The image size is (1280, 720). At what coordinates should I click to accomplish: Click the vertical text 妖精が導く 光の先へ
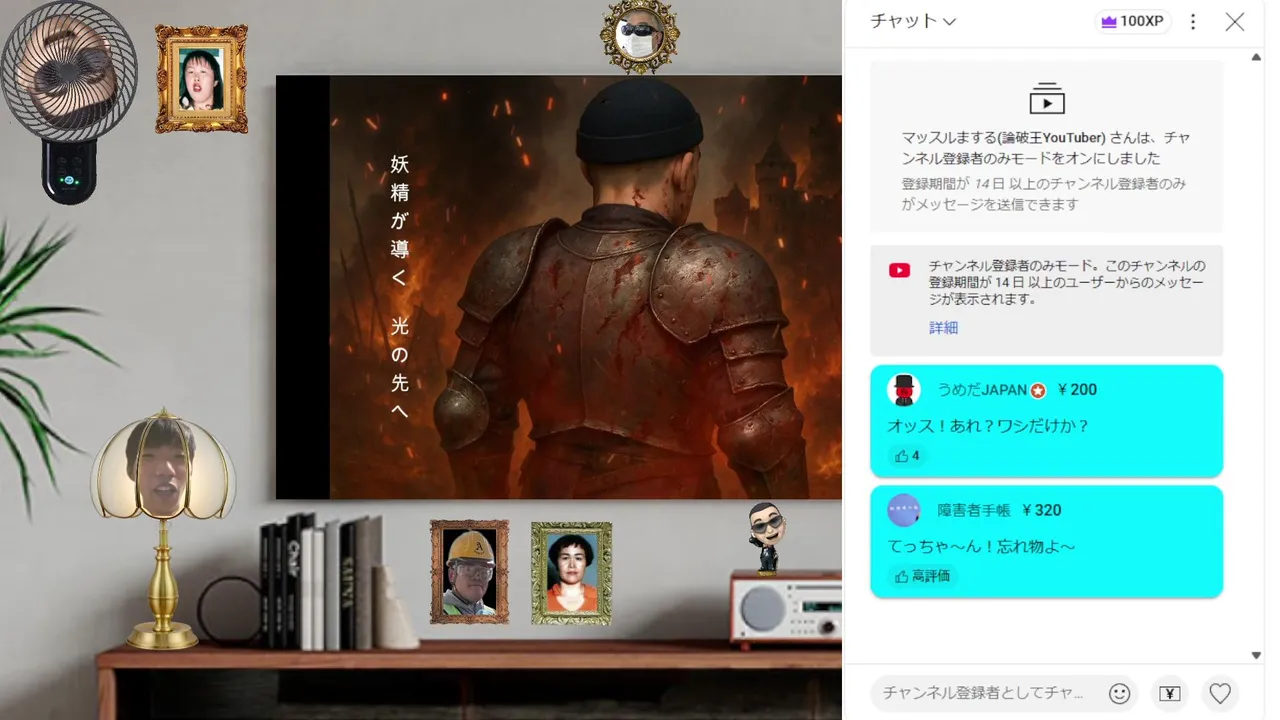click(399, 286)
